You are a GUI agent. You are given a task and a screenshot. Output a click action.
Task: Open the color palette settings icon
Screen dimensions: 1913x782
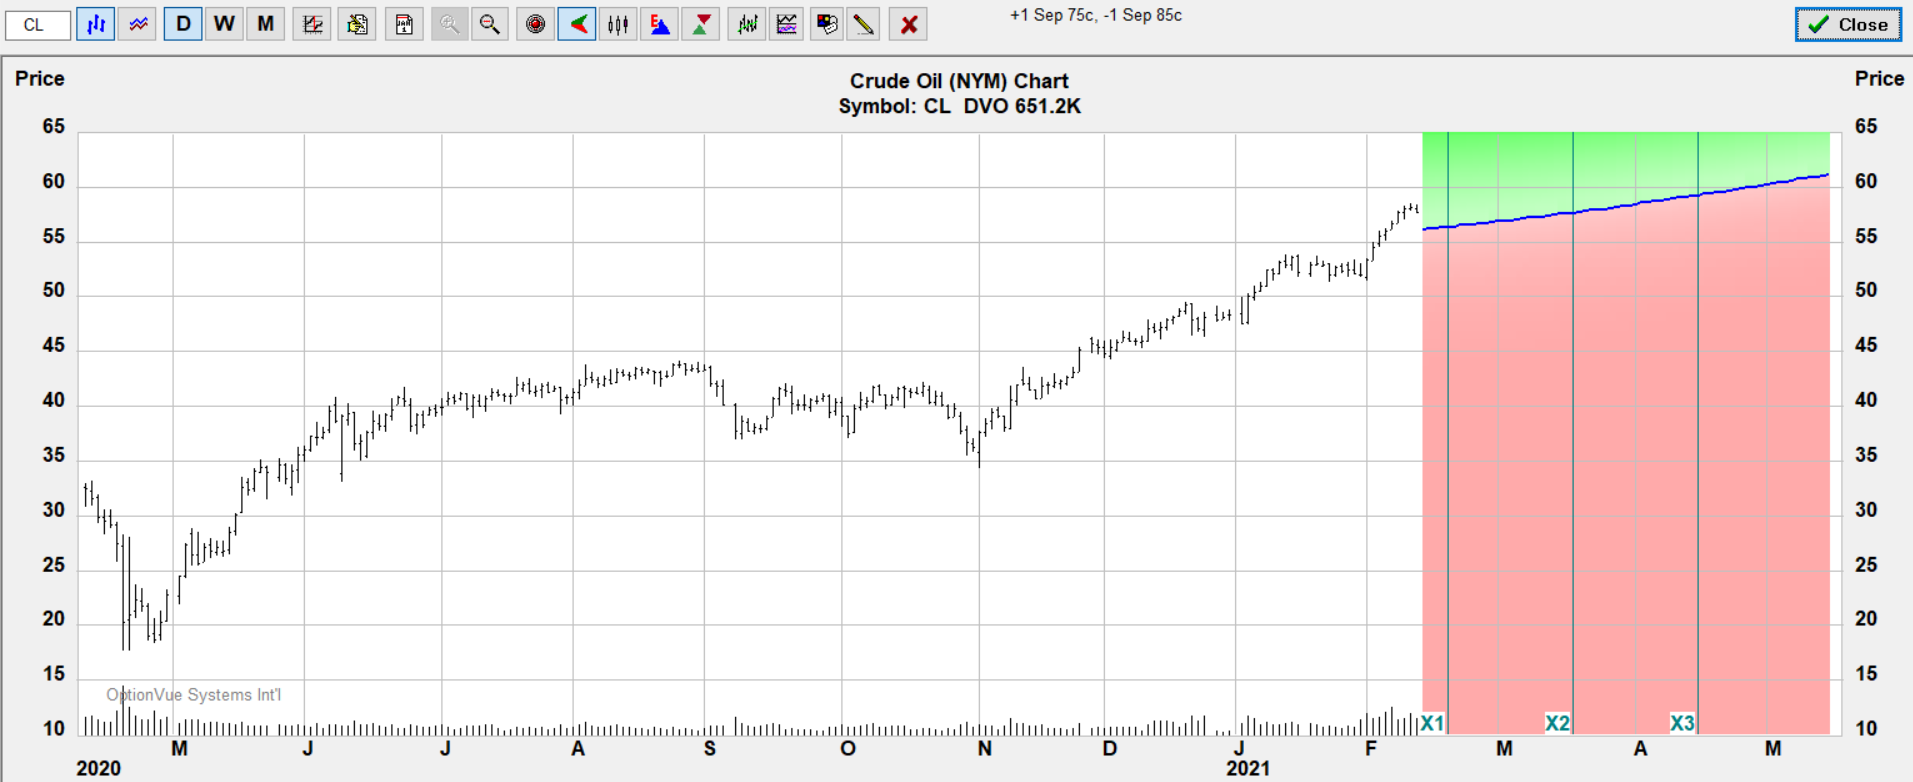[x=826, y=24]
